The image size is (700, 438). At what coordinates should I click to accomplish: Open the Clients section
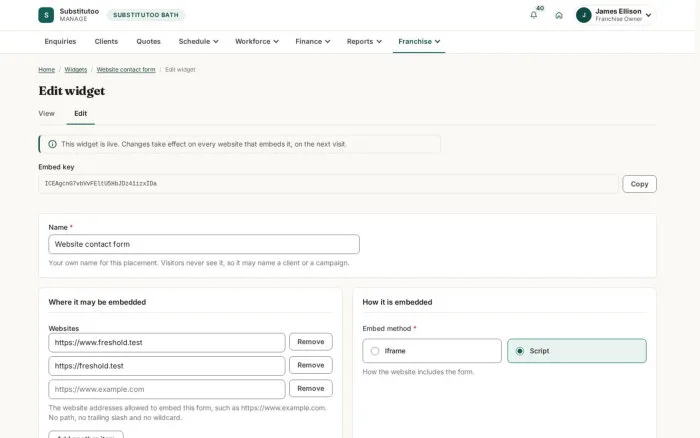coord(106,42)
